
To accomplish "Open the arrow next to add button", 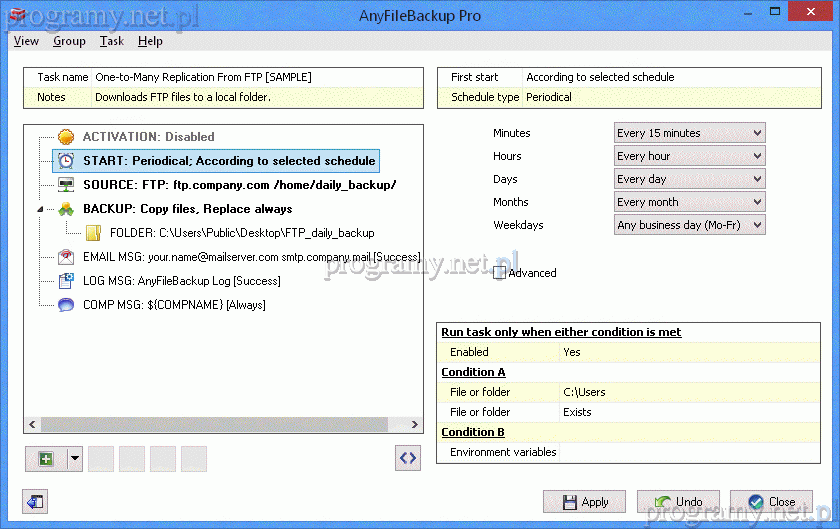I will coord(75,459).
